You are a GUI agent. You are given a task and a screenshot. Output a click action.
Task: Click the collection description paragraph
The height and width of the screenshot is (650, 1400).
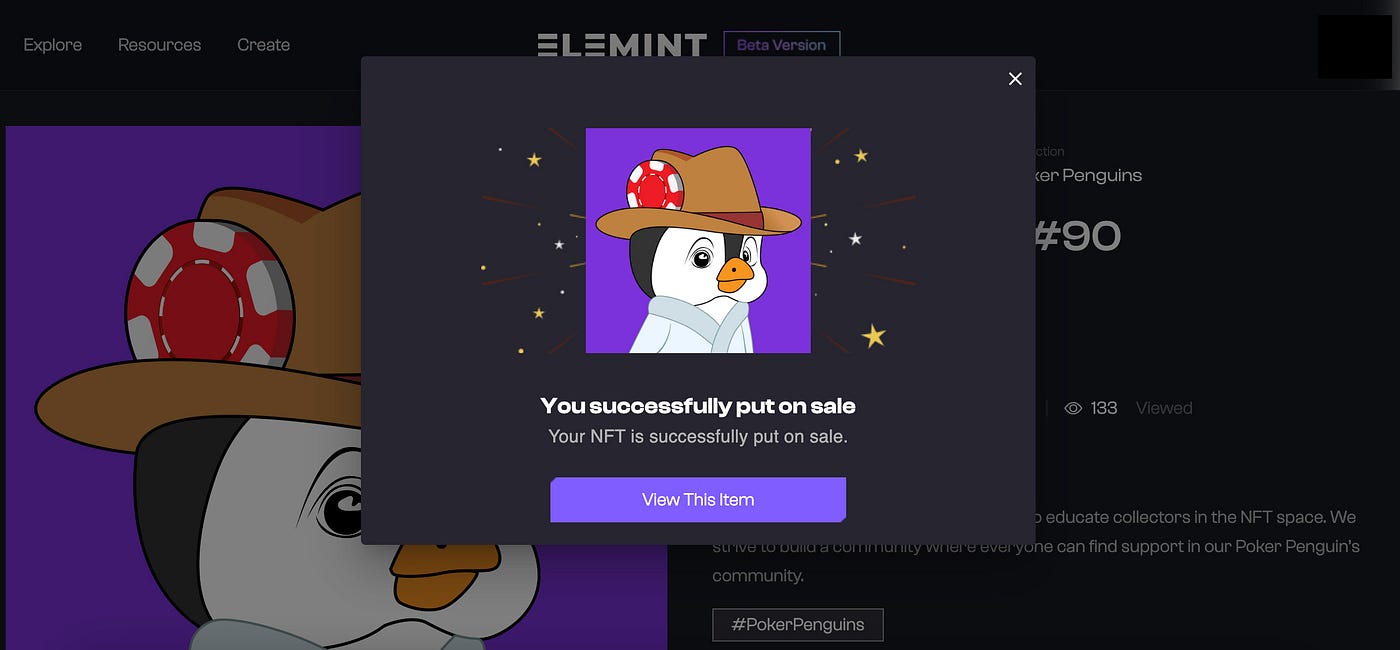point(1036,546)
